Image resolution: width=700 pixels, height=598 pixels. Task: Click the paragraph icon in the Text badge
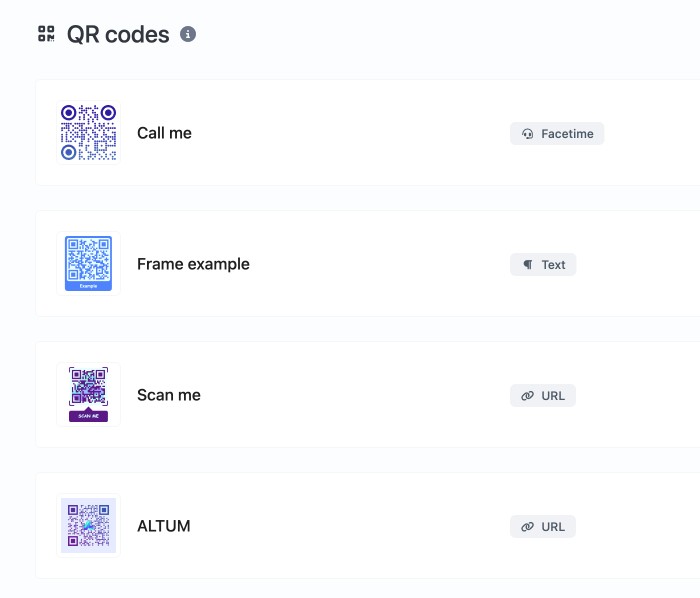[x=528, y=265]
